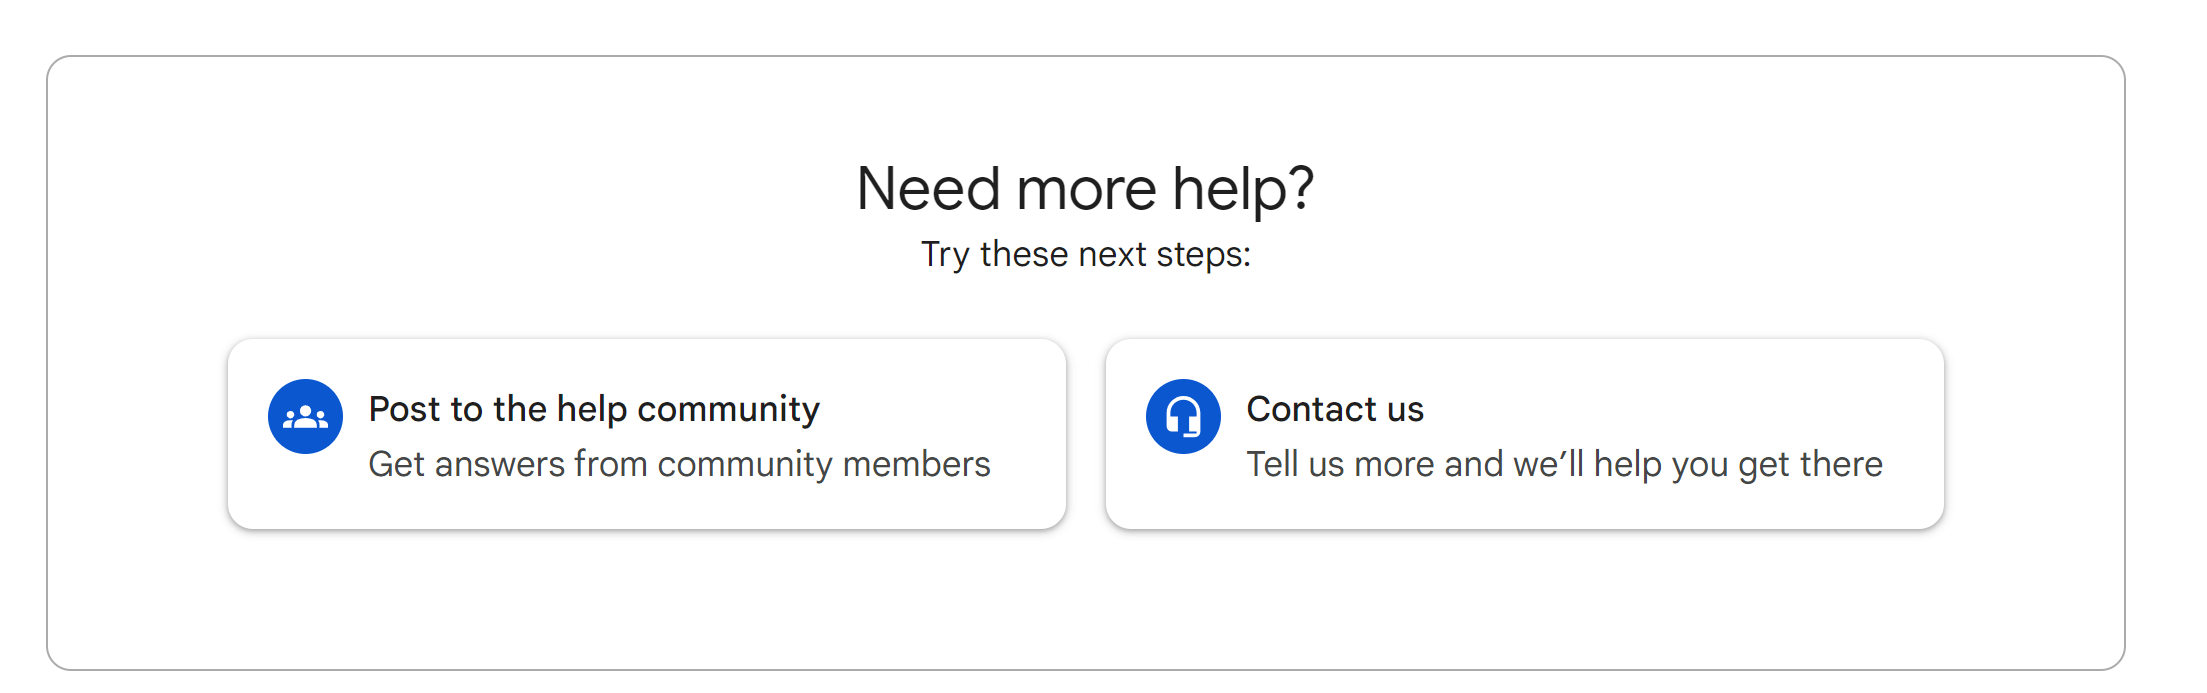Click the community people icon
The height and width of the screenshot is (693, 2207).
(305, 417)
